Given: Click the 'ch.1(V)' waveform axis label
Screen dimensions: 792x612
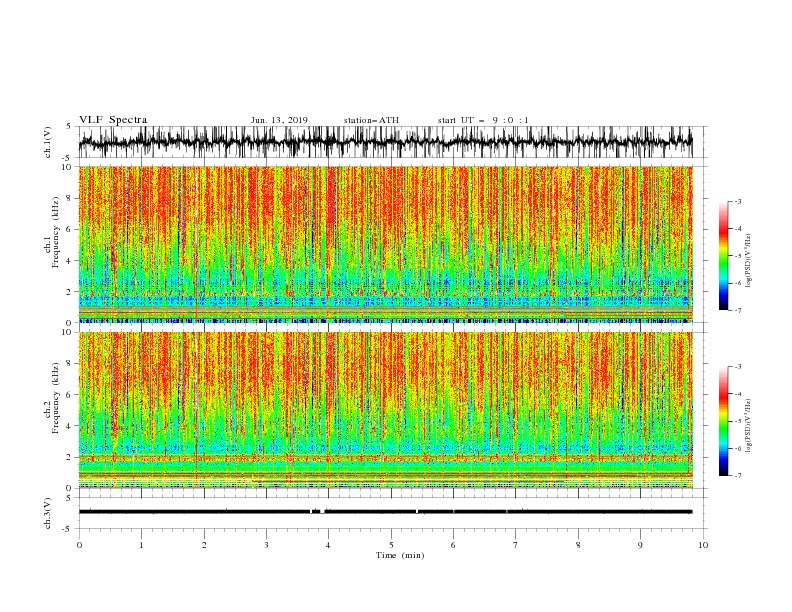Looking at the screenshot, I should 48,142.
